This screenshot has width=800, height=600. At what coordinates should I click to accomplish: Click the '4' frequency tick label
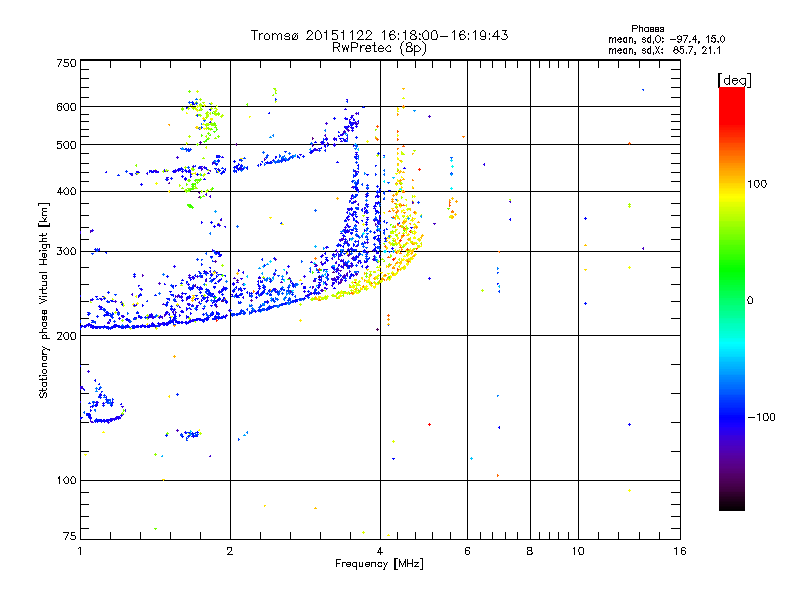pyautogui.click(x=380, y=551)
